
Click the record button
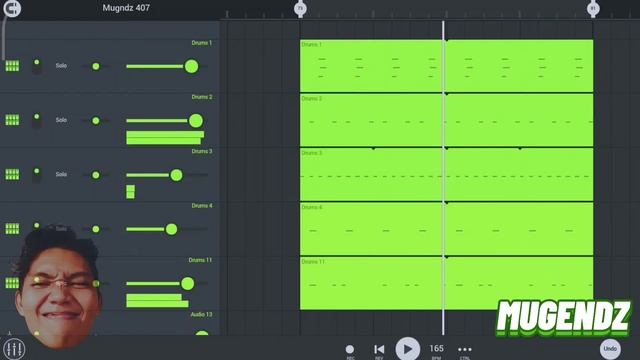coord(350,349)
